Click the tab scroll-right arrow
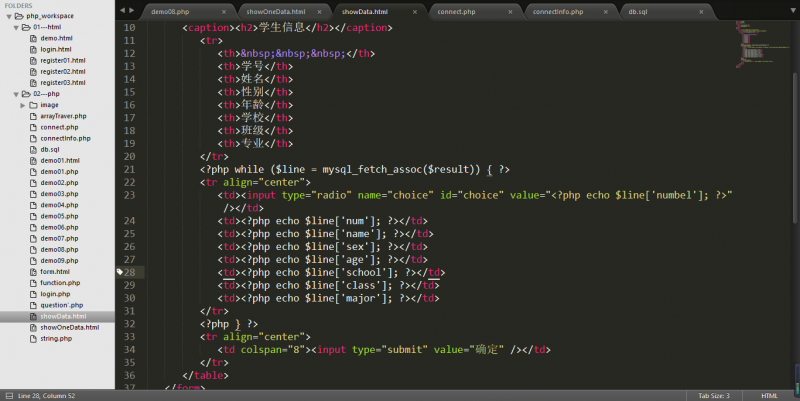This screenshot has width=800, height=401. (x=132, y=10)
